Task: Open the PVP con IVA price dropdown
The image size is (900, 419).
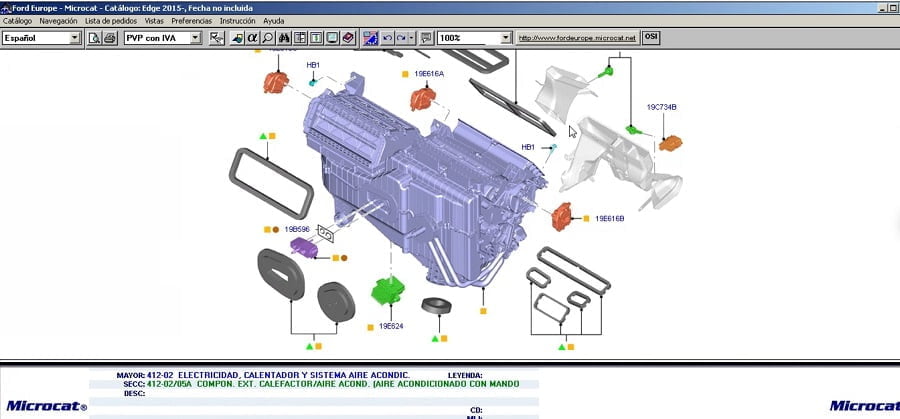Action: tap(196, 38)
